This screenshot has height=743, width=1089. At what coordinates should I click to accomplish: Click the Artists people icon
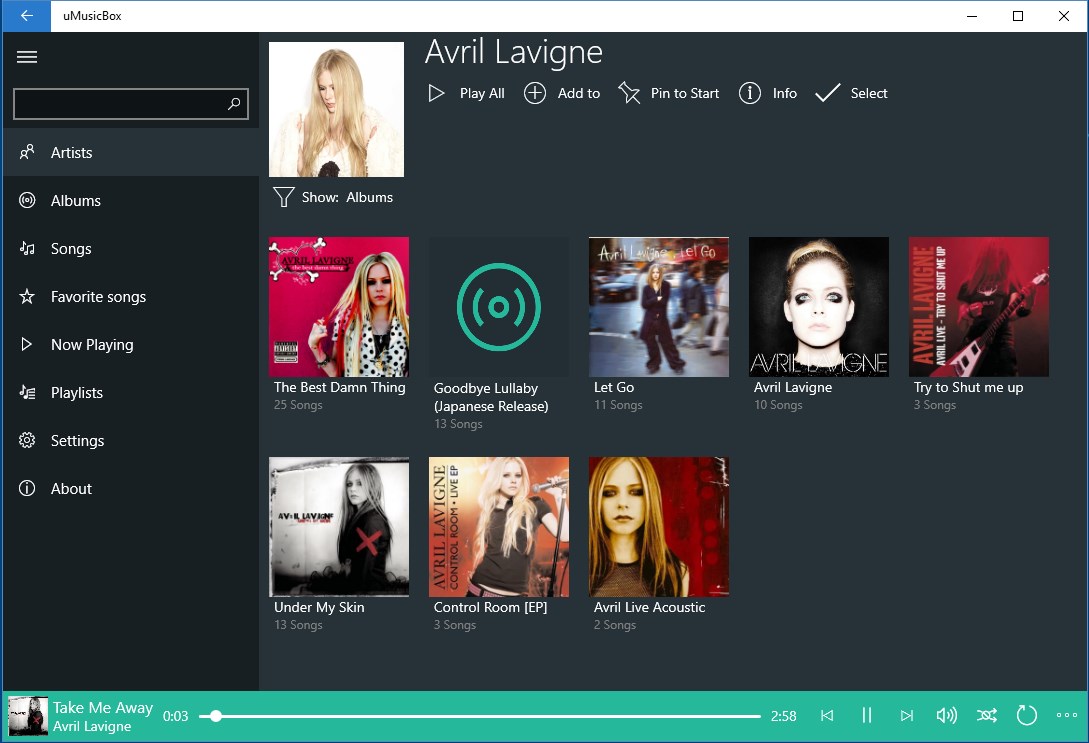pos(27,152)
